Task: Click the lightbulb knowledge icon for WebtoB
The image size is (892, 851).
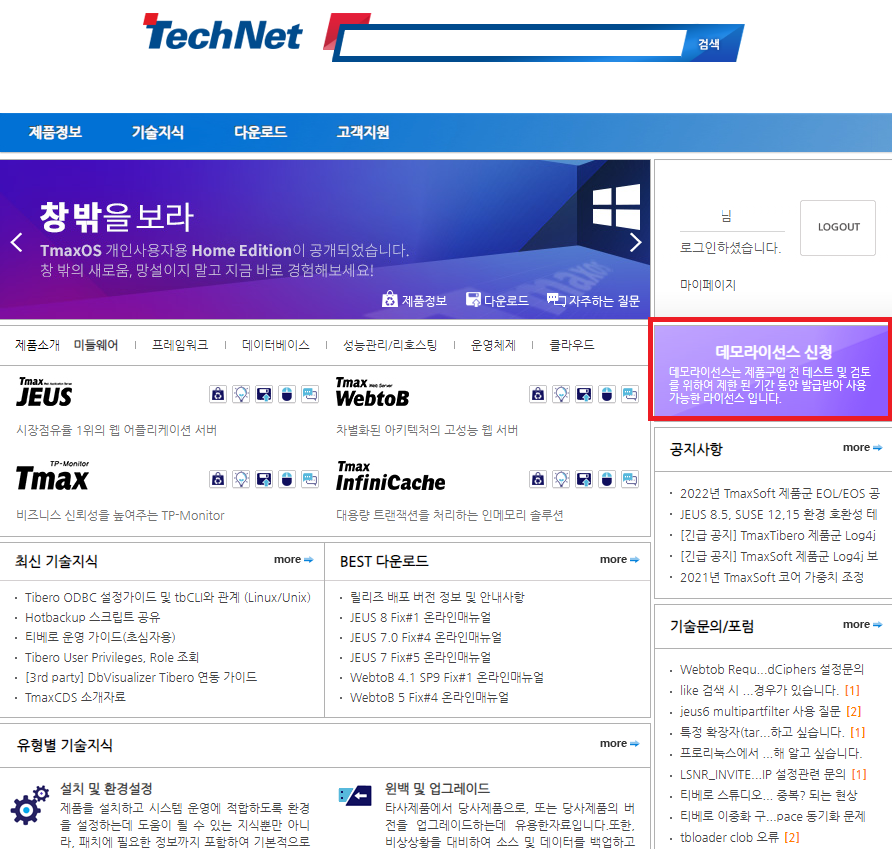Action: click(x=561, y=394)
